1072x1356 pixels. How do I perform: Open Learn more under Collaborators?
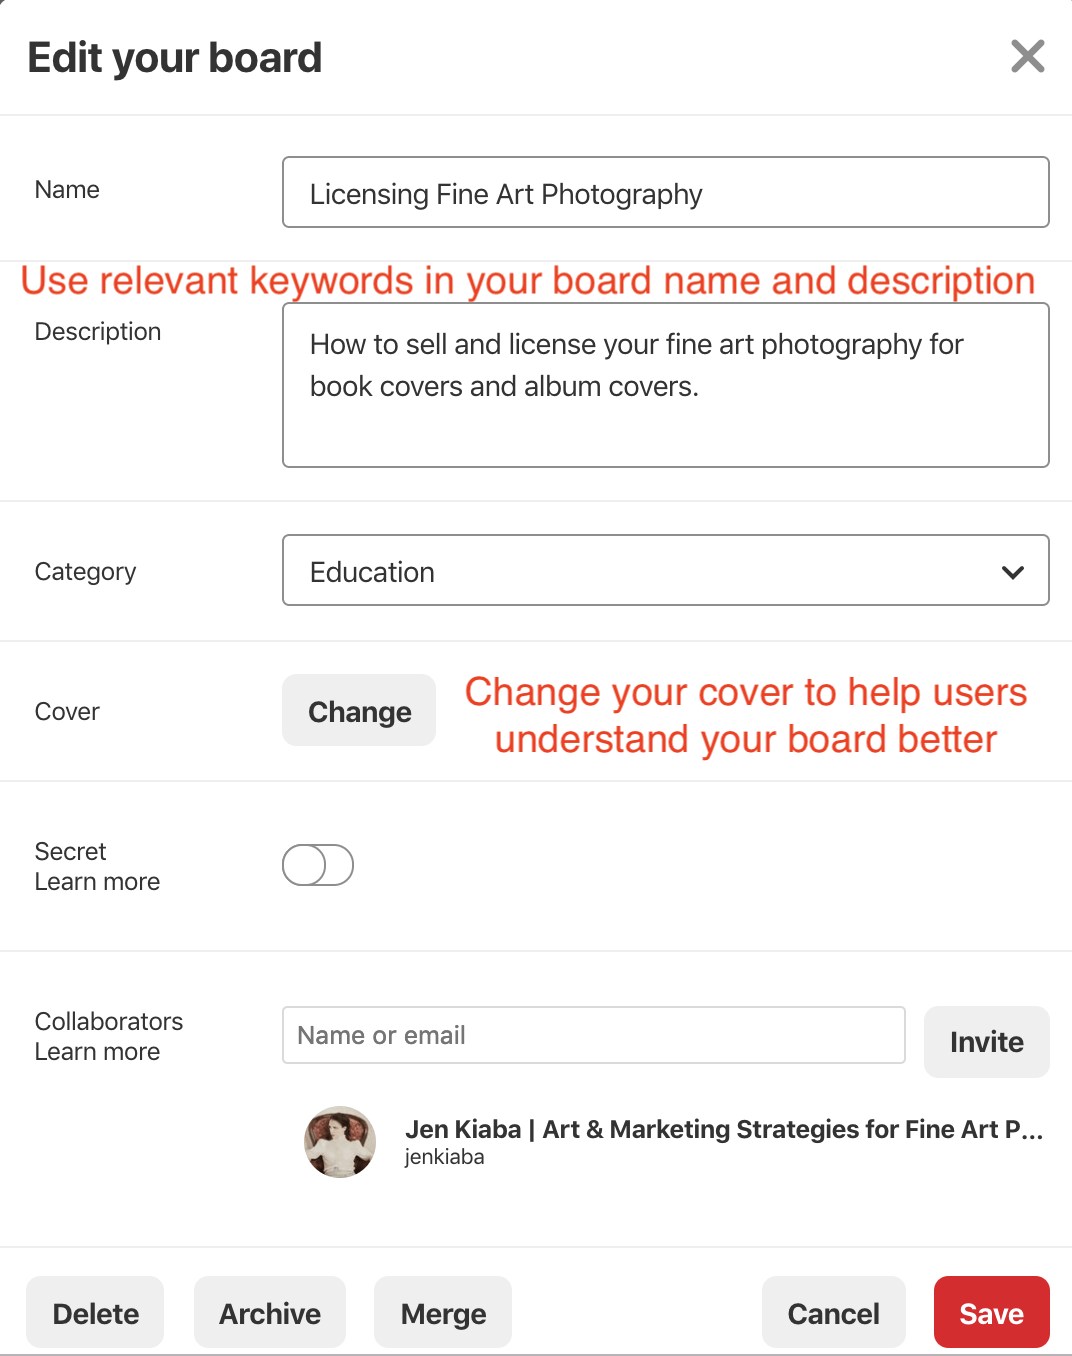[x=97, y=1051]
